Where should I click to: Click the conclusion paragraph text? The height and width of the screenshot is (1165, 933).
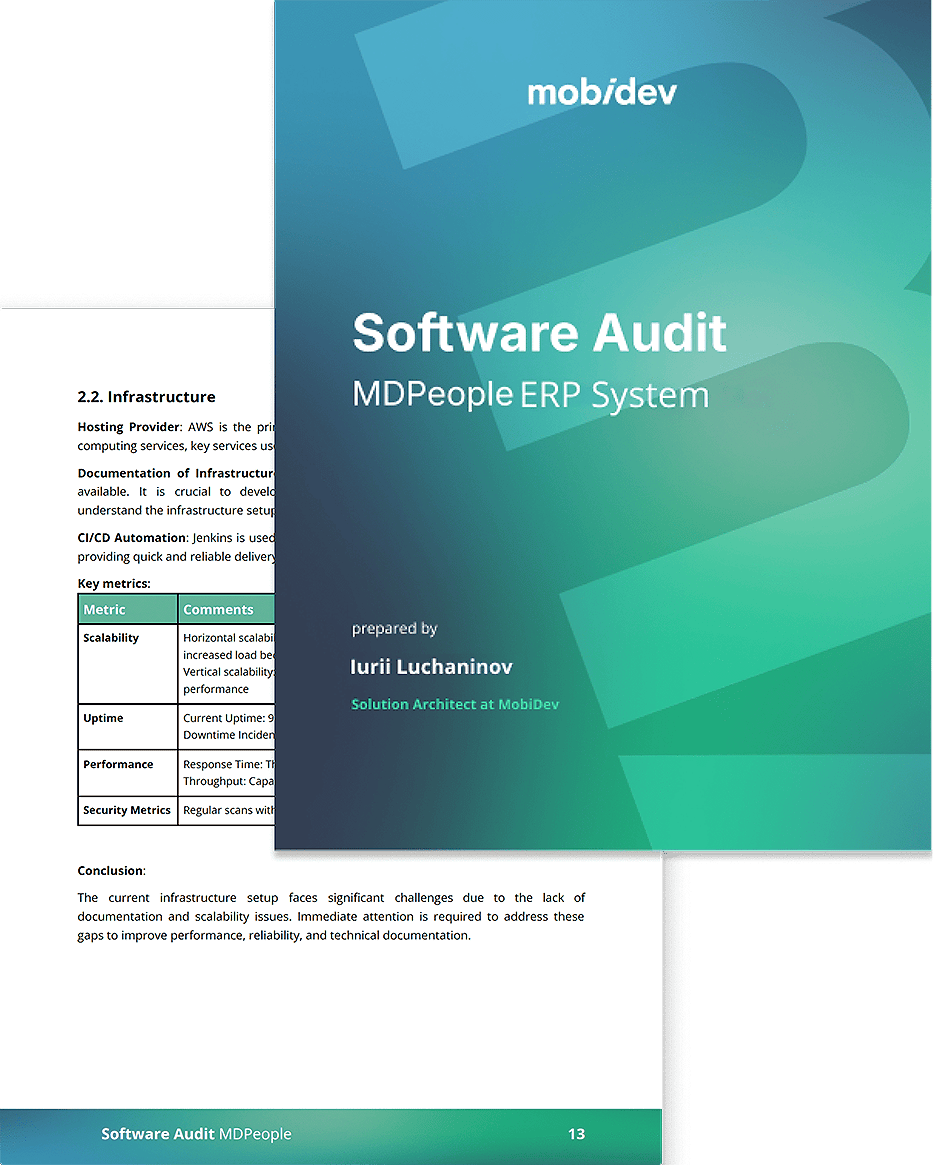coord(331,916)
